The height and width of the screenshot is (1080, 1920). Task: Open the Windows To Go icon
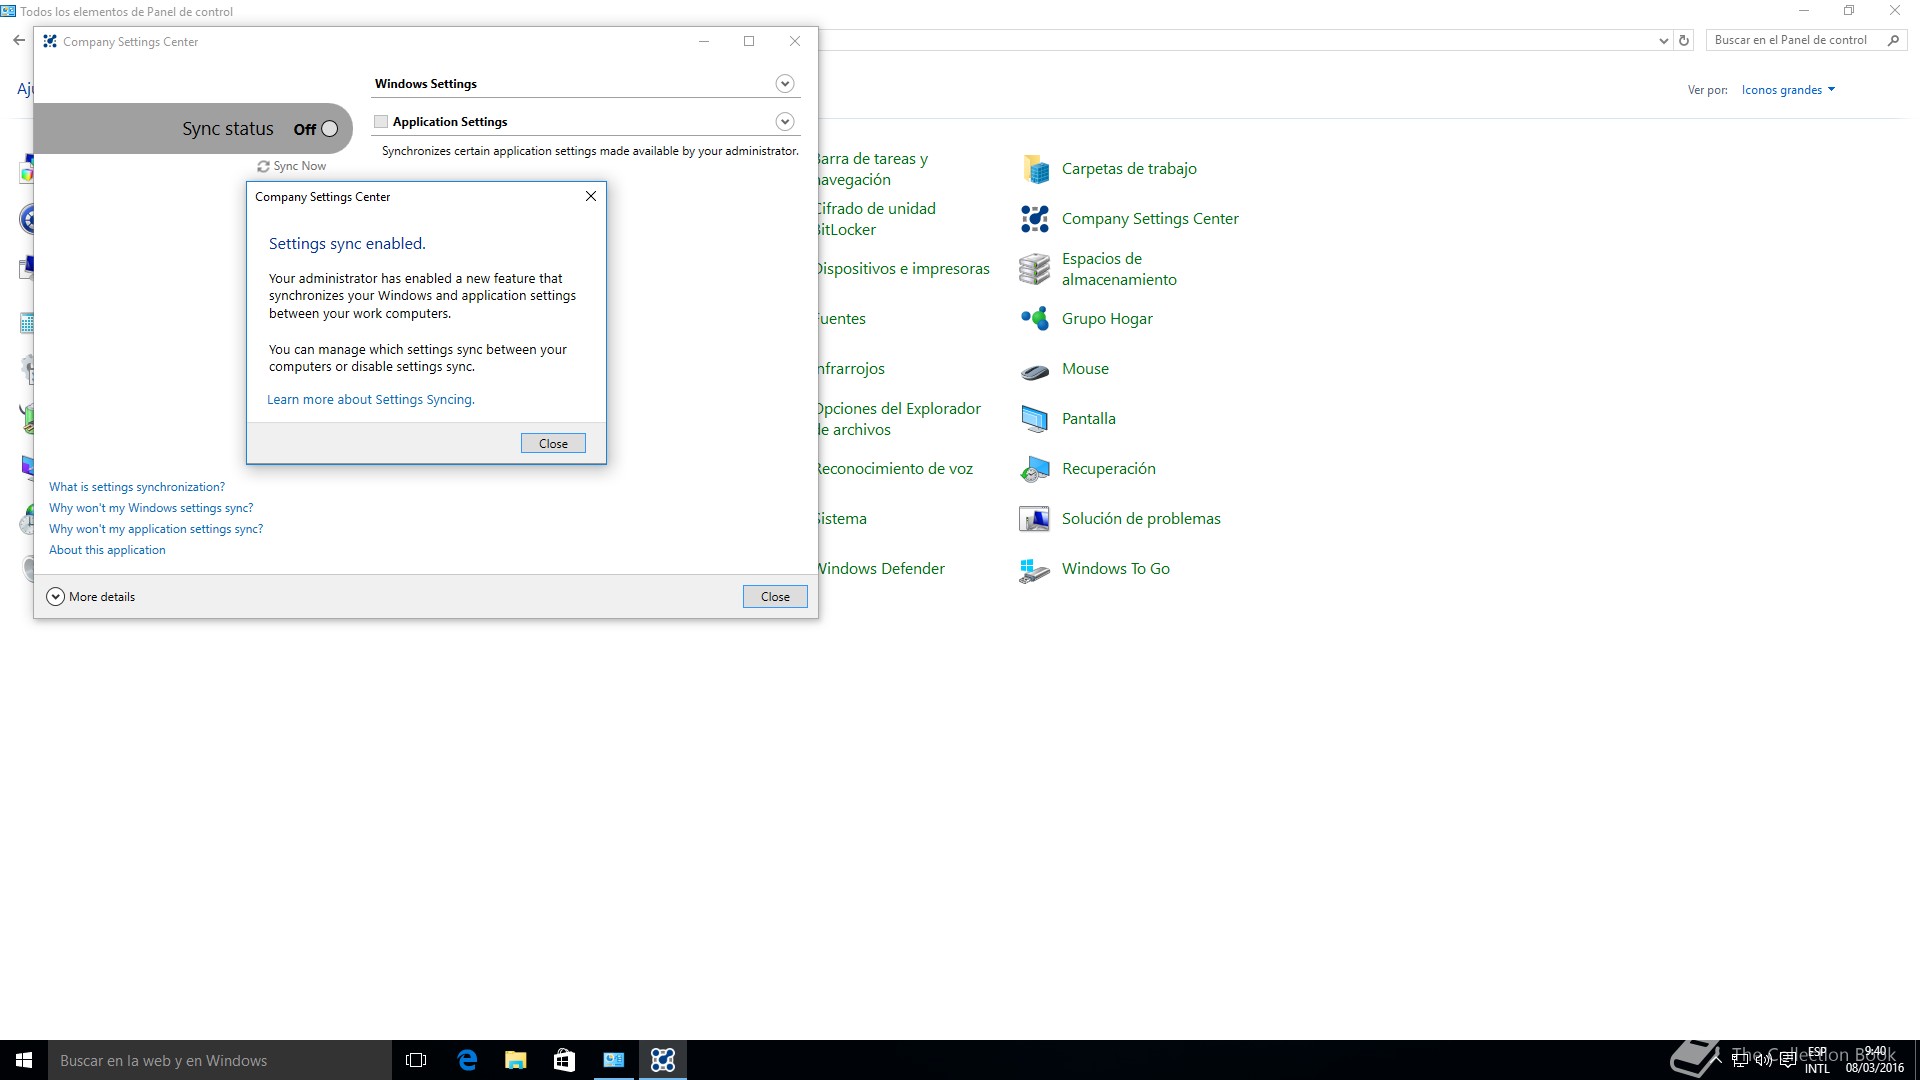[x=1035, y=570]
